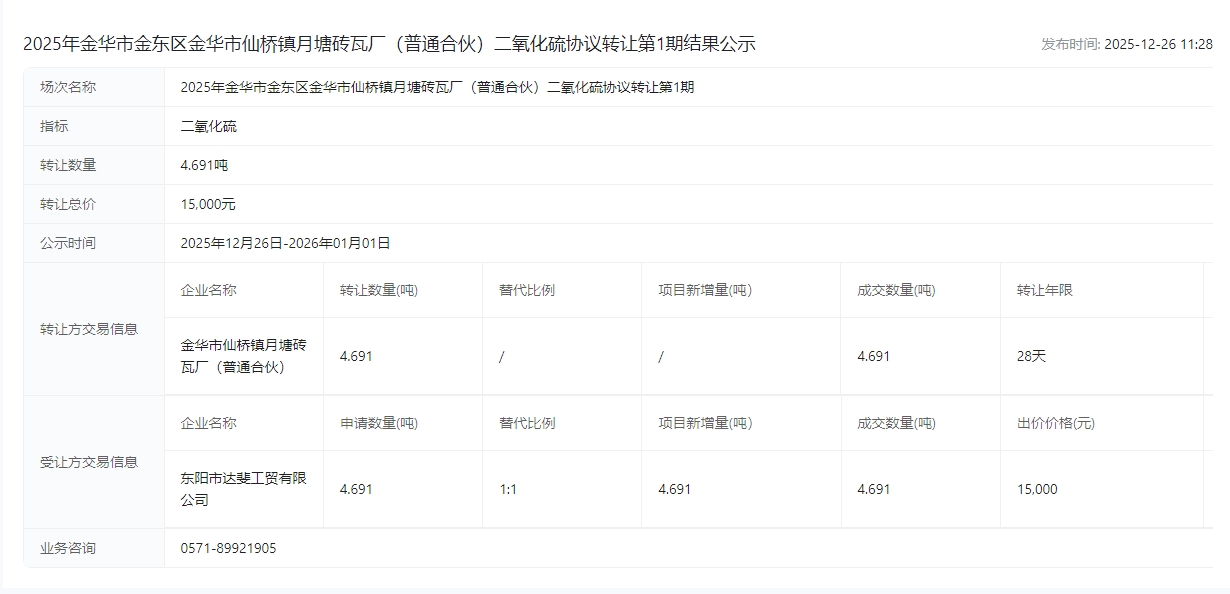Select the 1:1 替代比例 cell

[x=508, y=489]
